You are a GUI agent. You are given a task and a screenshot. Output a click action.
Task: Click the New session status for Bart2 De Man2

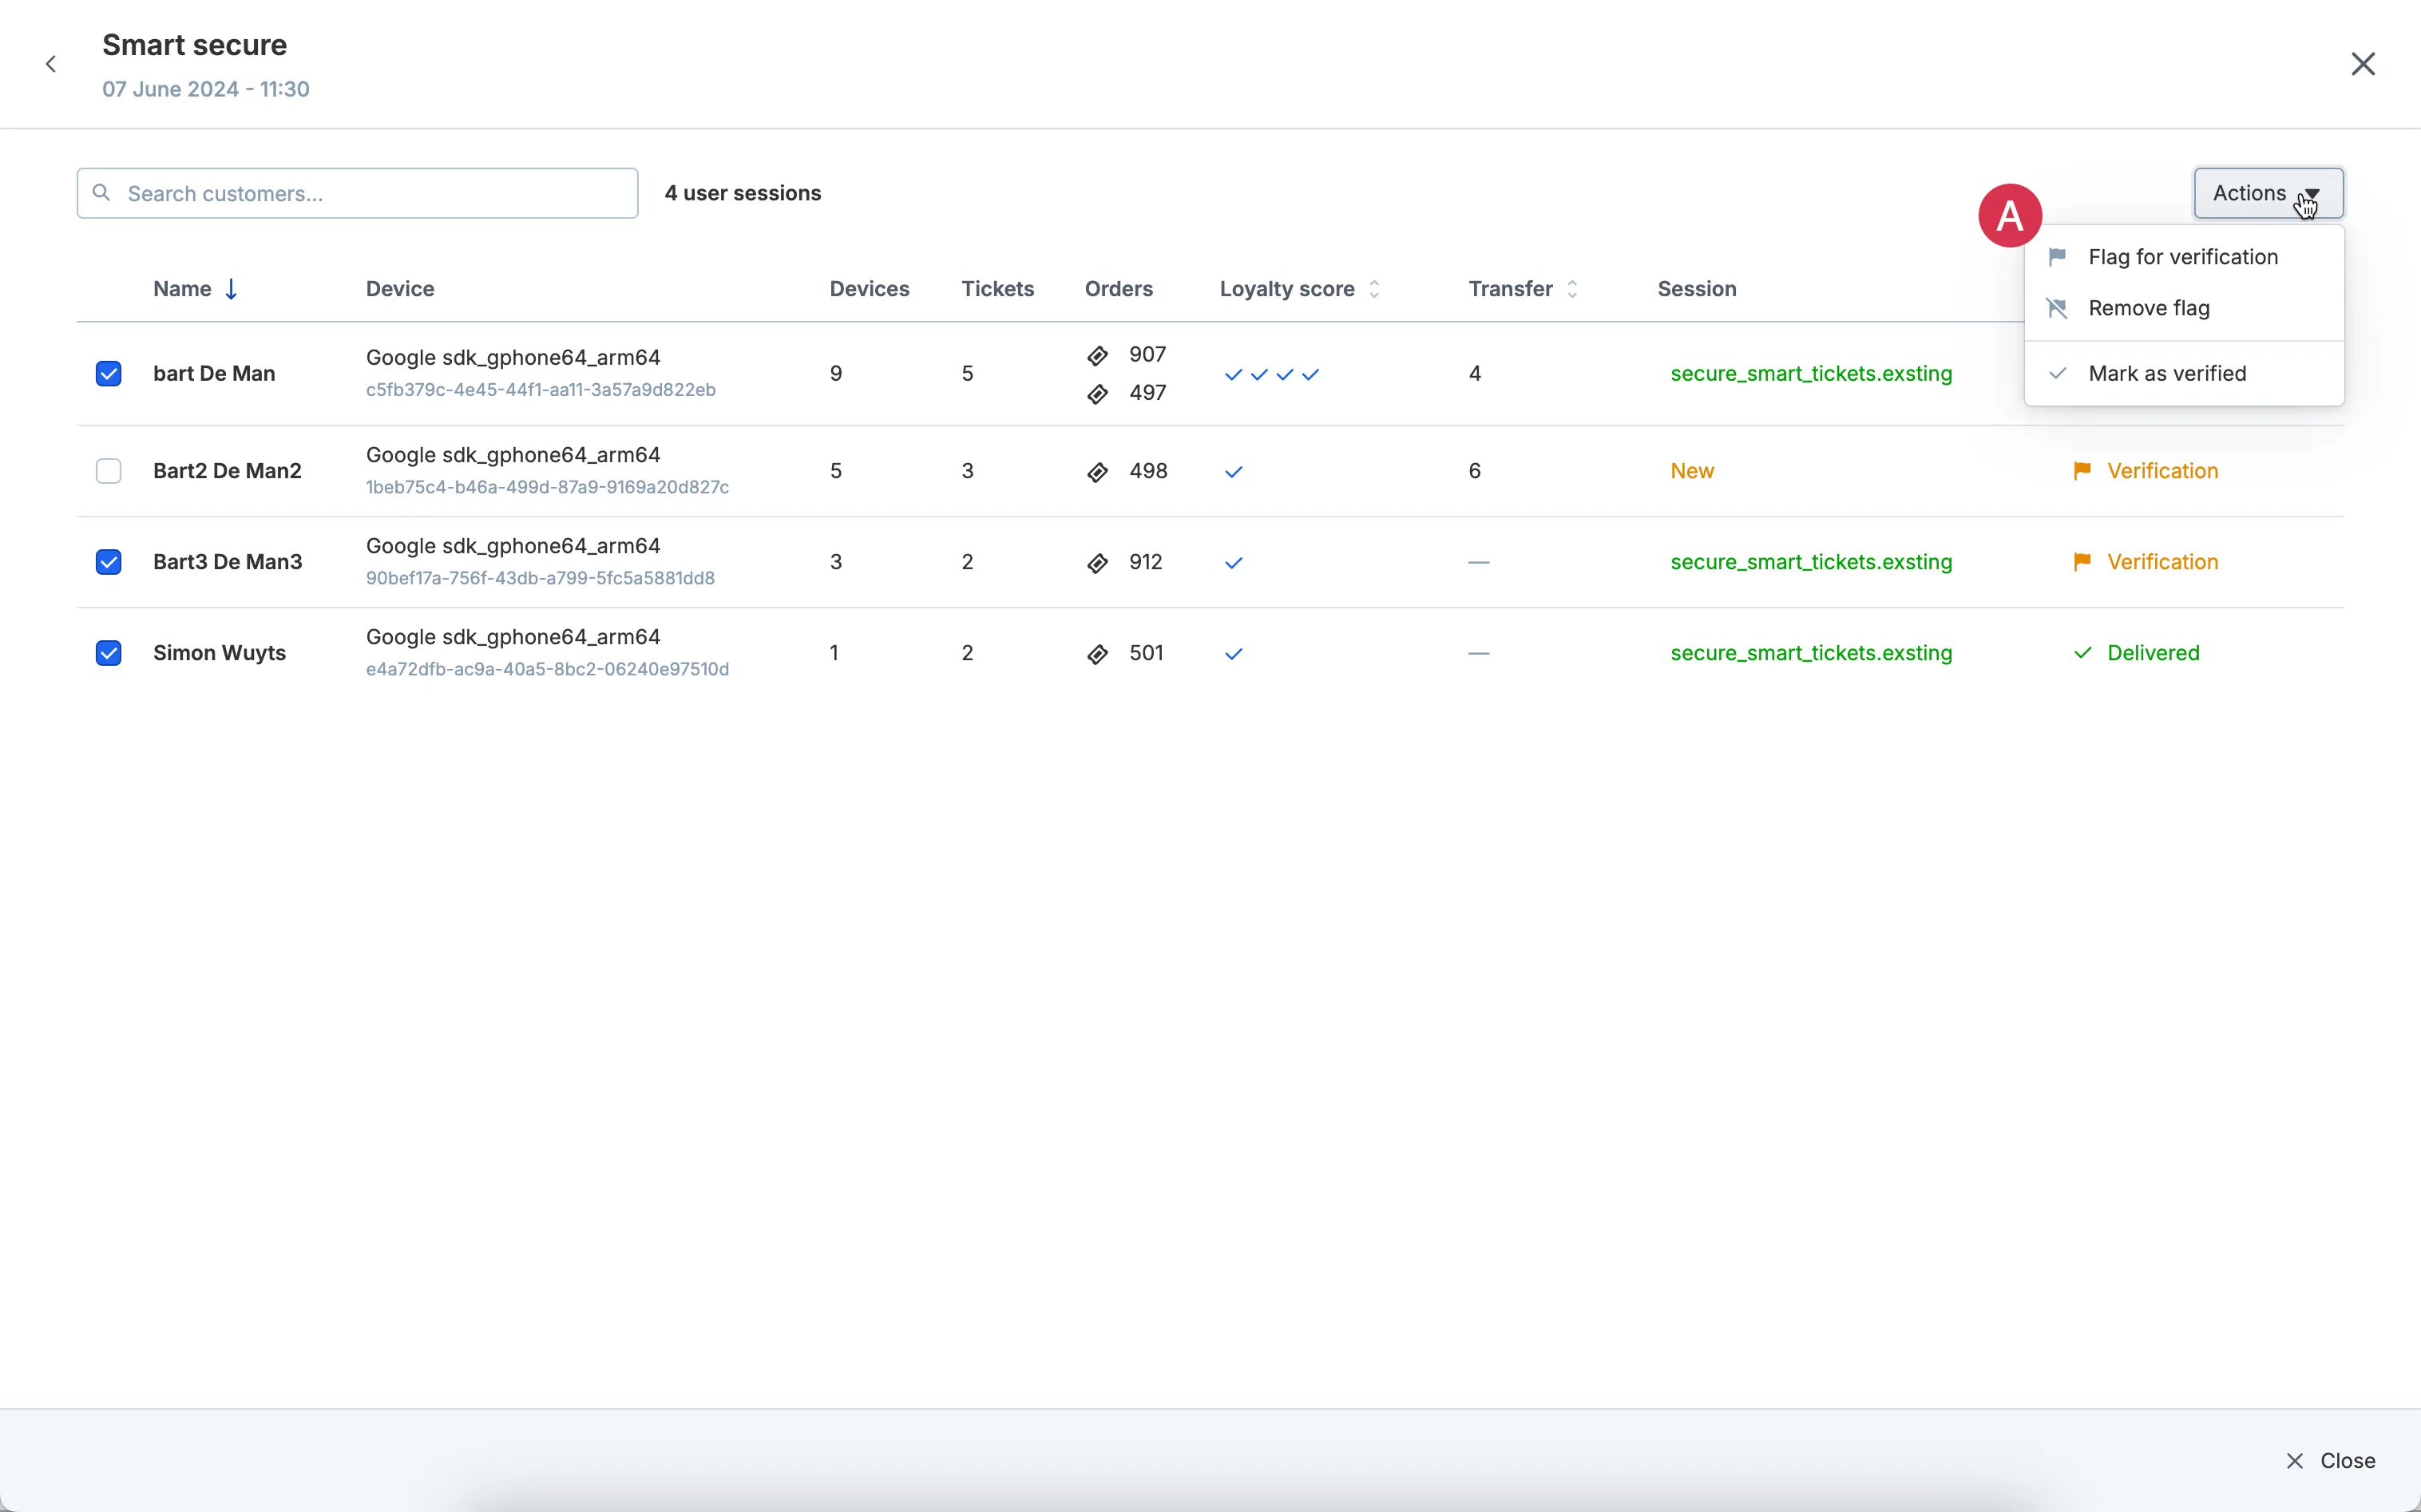pyautogui.click(x=1692, y=471)
